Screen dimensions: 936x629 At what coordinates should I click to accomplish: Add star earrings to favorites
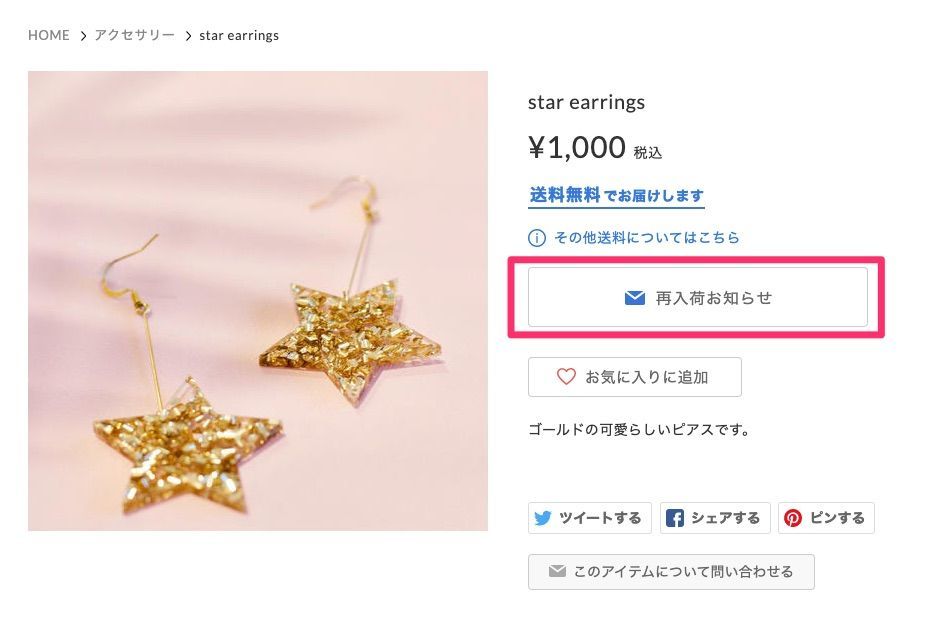[x=635, y=377]
